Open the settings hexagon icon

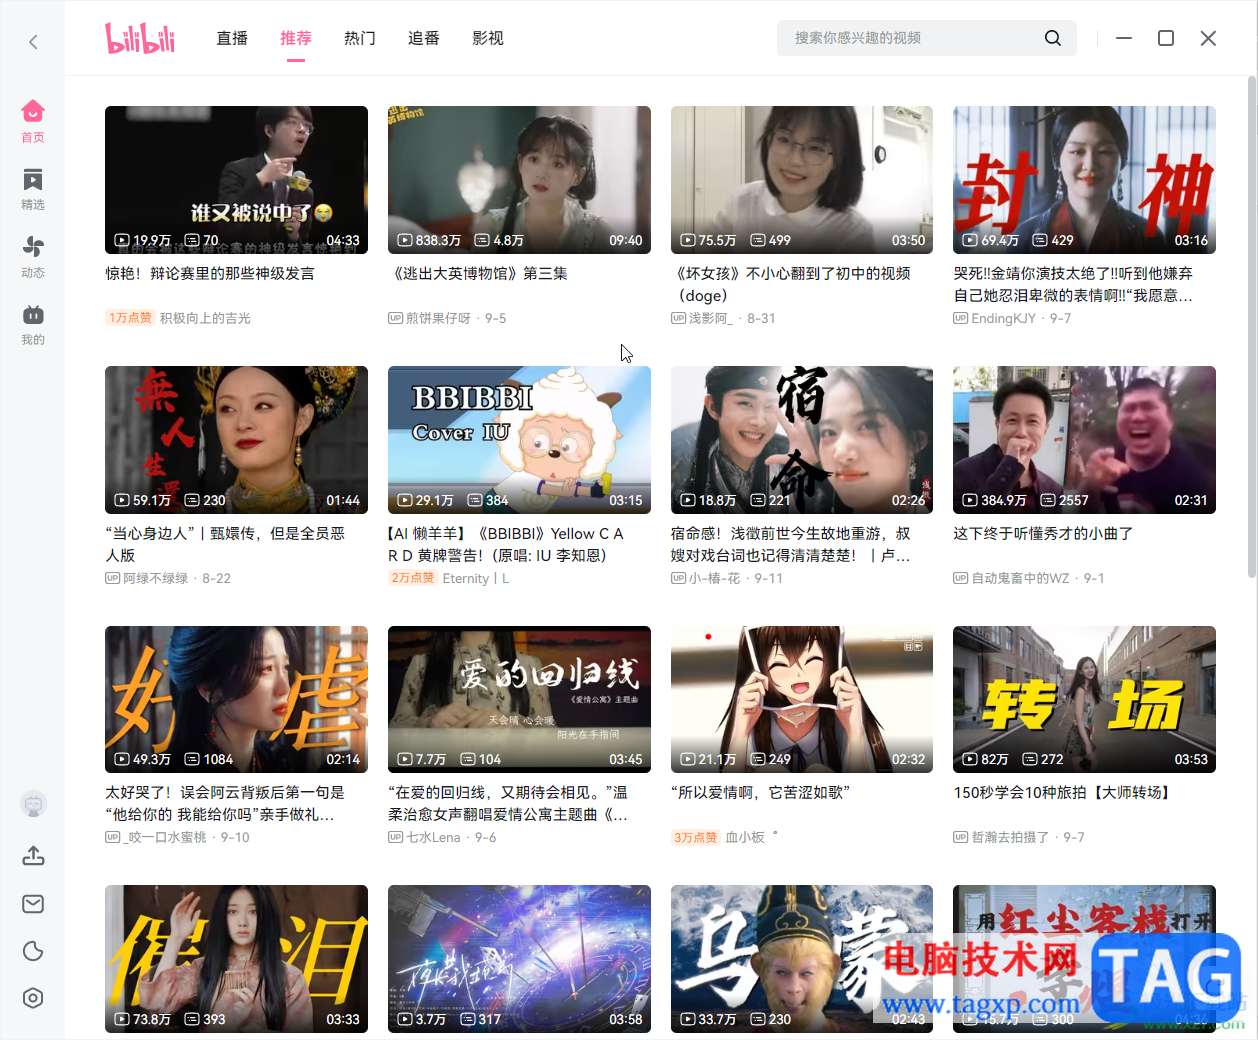(33, 998)
